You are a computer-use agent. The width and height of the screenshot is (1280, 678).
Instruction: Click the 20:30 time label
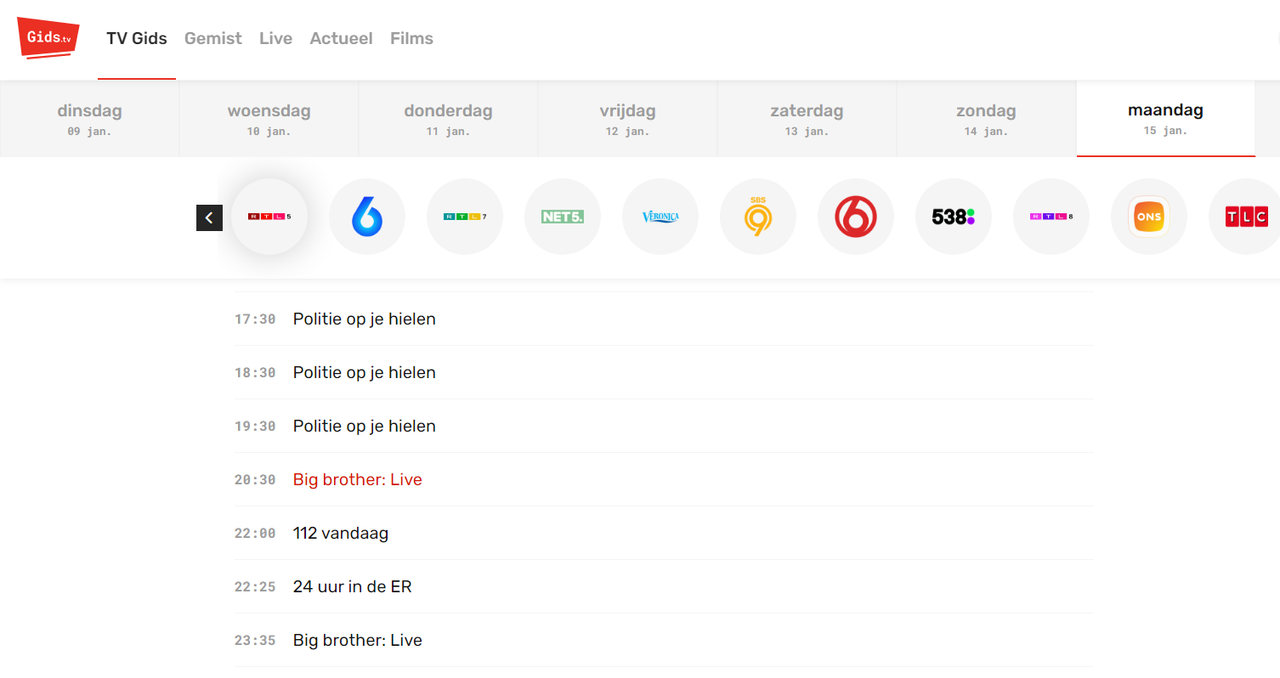(x=255, y=480)
